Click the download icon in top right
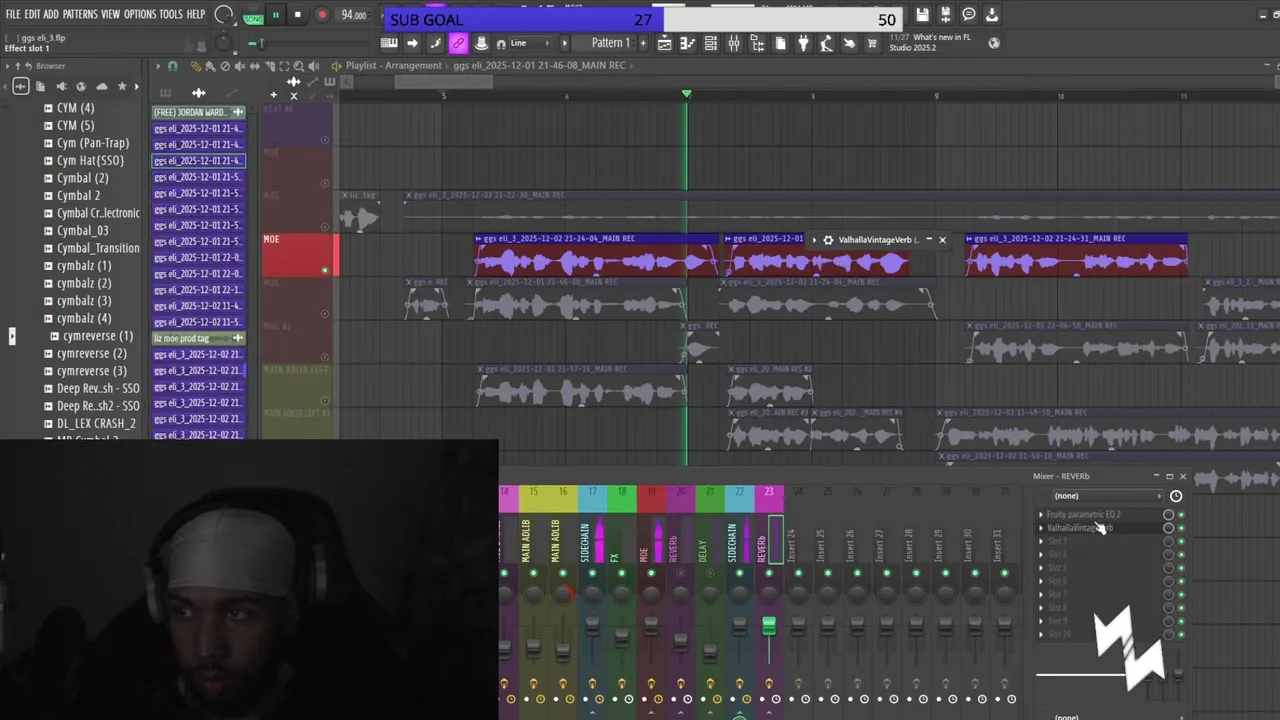Image resolution: width=1280 pixels, height=720 pixels. point(991,15)
